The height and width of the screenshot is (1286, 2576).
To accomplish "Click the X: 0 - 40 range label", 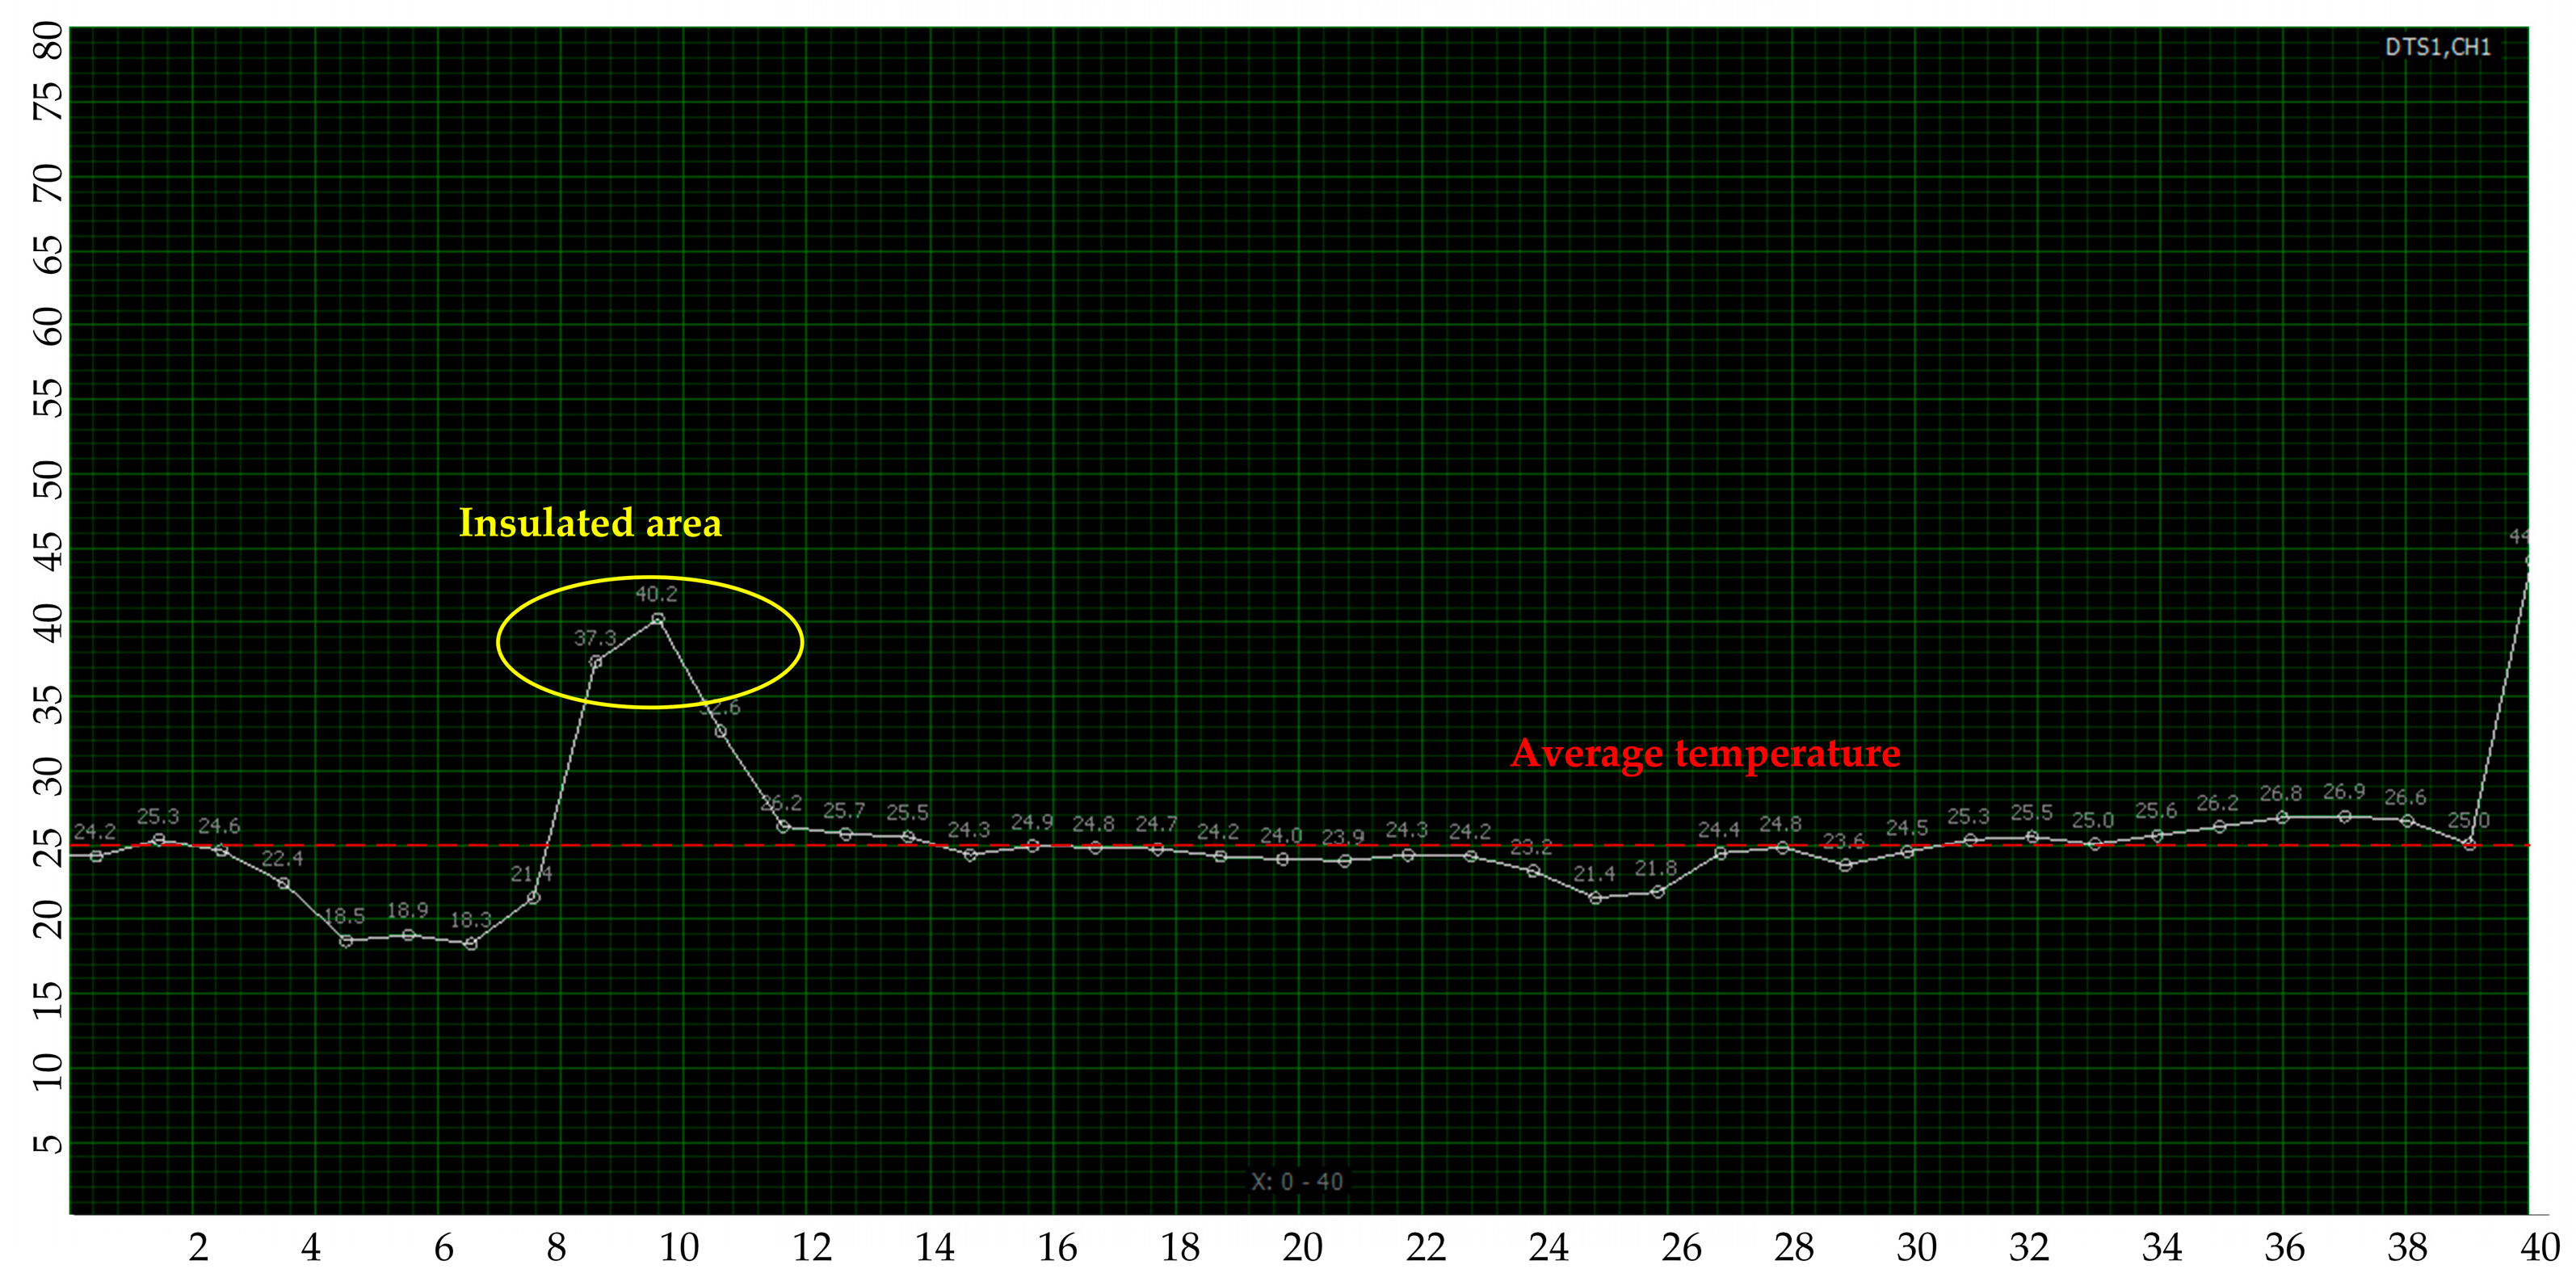I will [1297, 1181].
